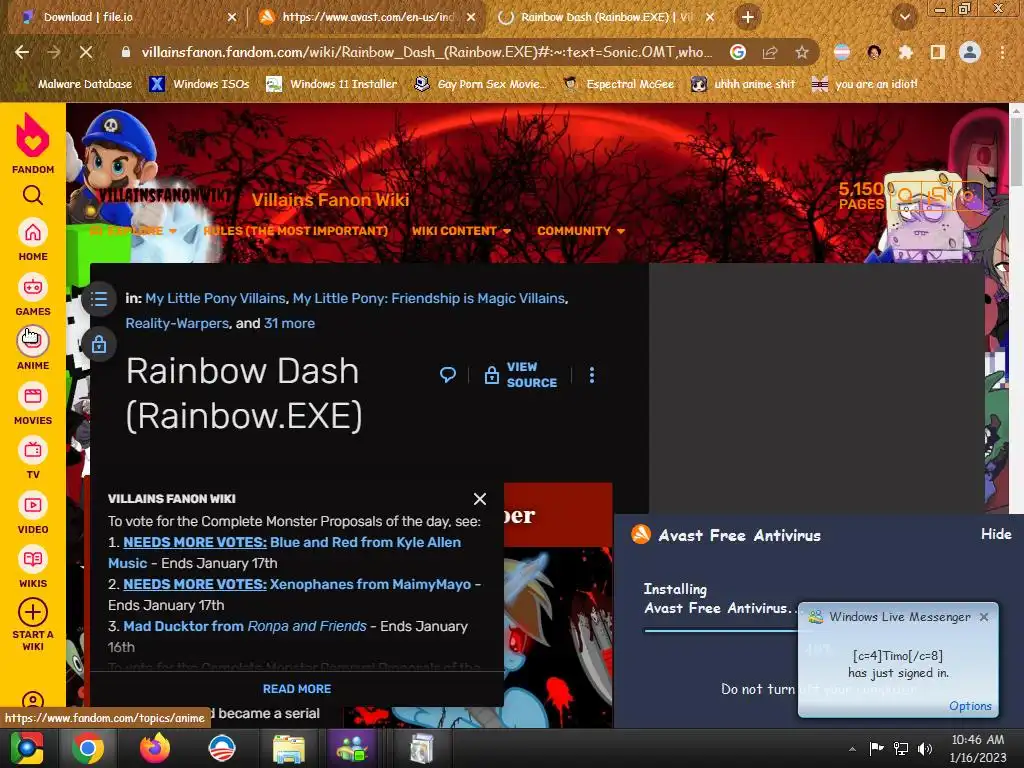Screen dimensions: 1024x768
Task: Click Avast installation progress bar
Action: pos(720,630)
